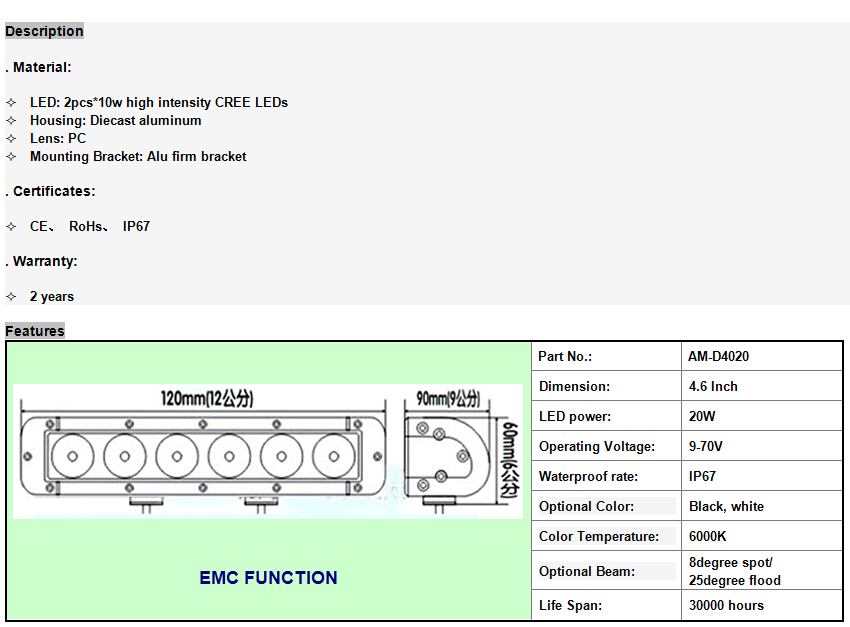Image resolution: width=850 pixels, height=627 pixels.
Task: Click the diamond bullet beside Lens: PC
Action: [11, 139]
